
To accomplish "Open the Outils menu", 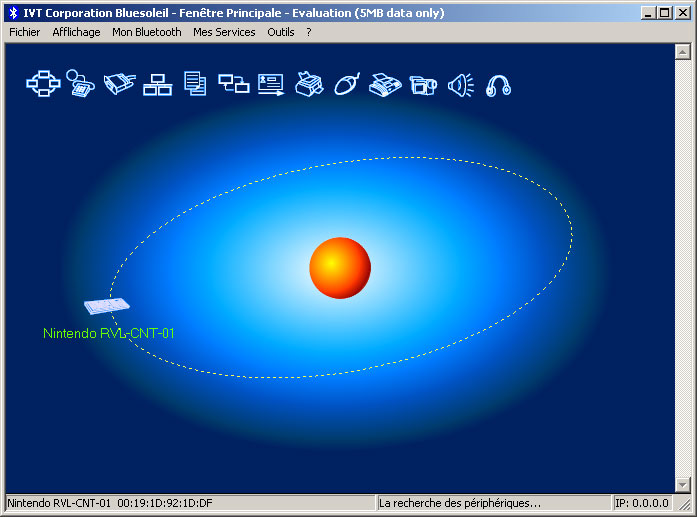I will pos(280,32).
